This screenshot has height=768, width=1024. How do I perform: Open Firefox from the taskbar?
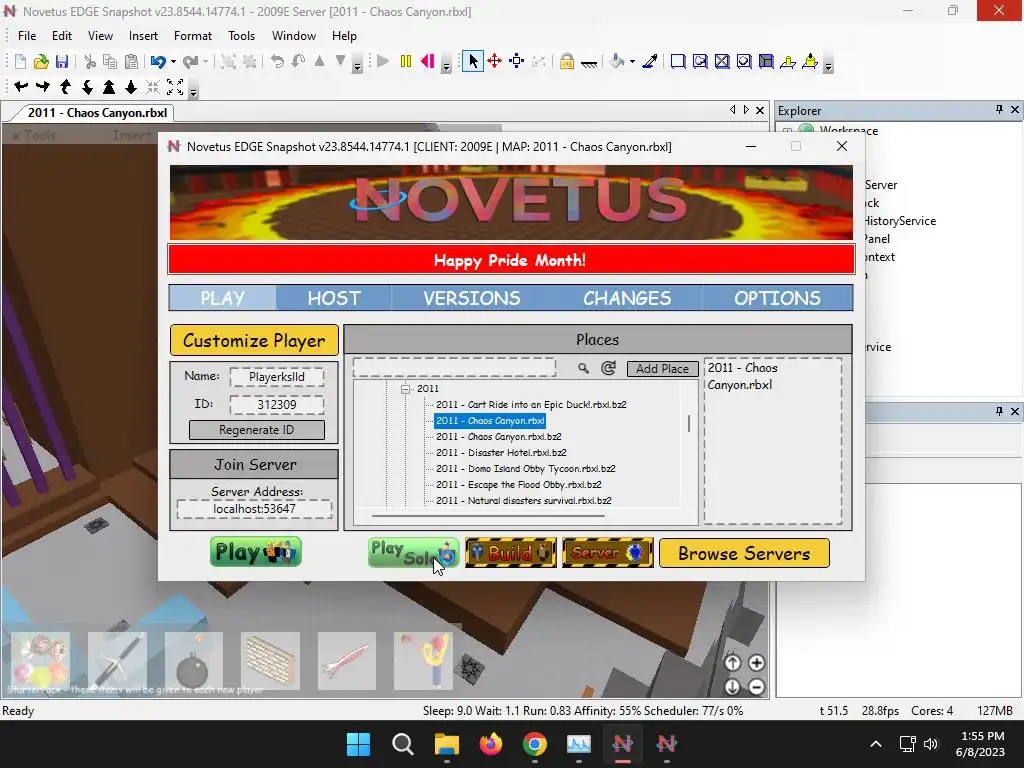491,744
